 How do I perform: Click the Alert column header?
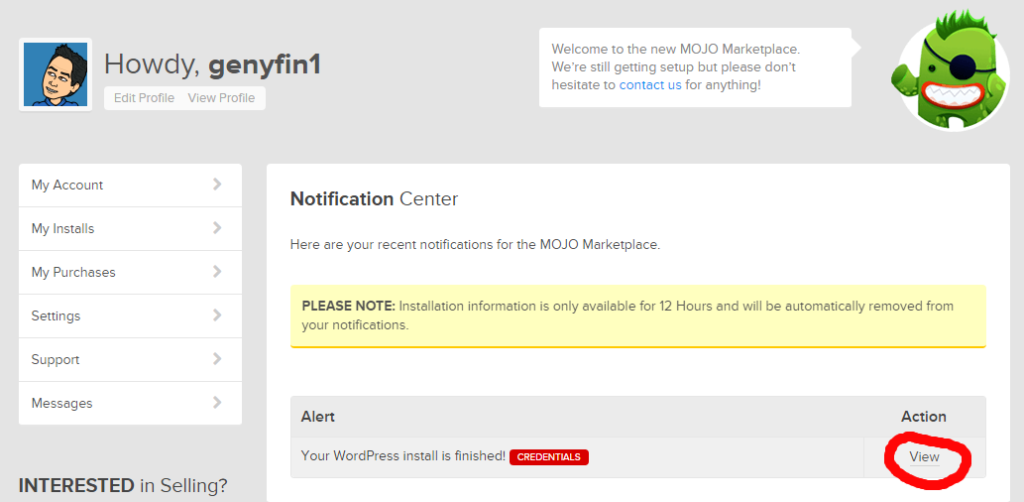click(318, 416)
